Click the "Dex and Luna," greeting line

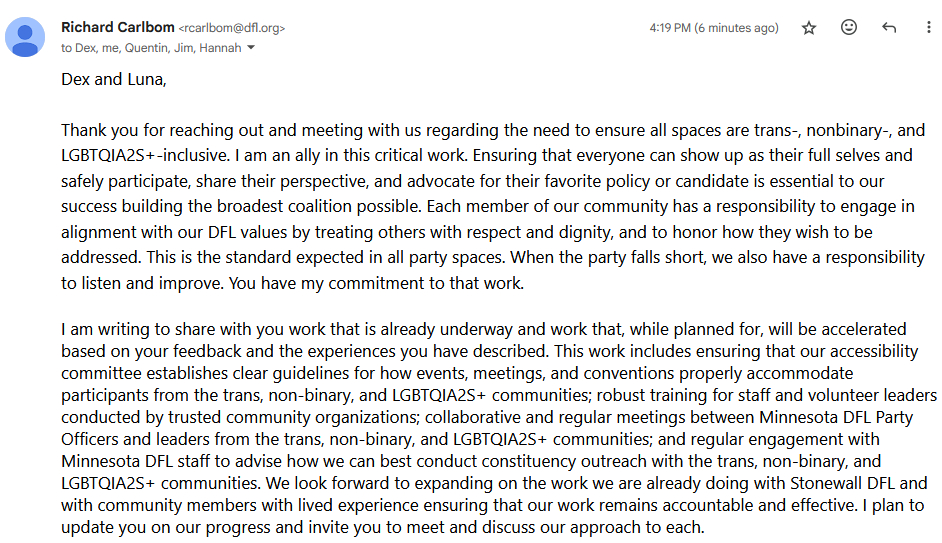coord(113,79)
